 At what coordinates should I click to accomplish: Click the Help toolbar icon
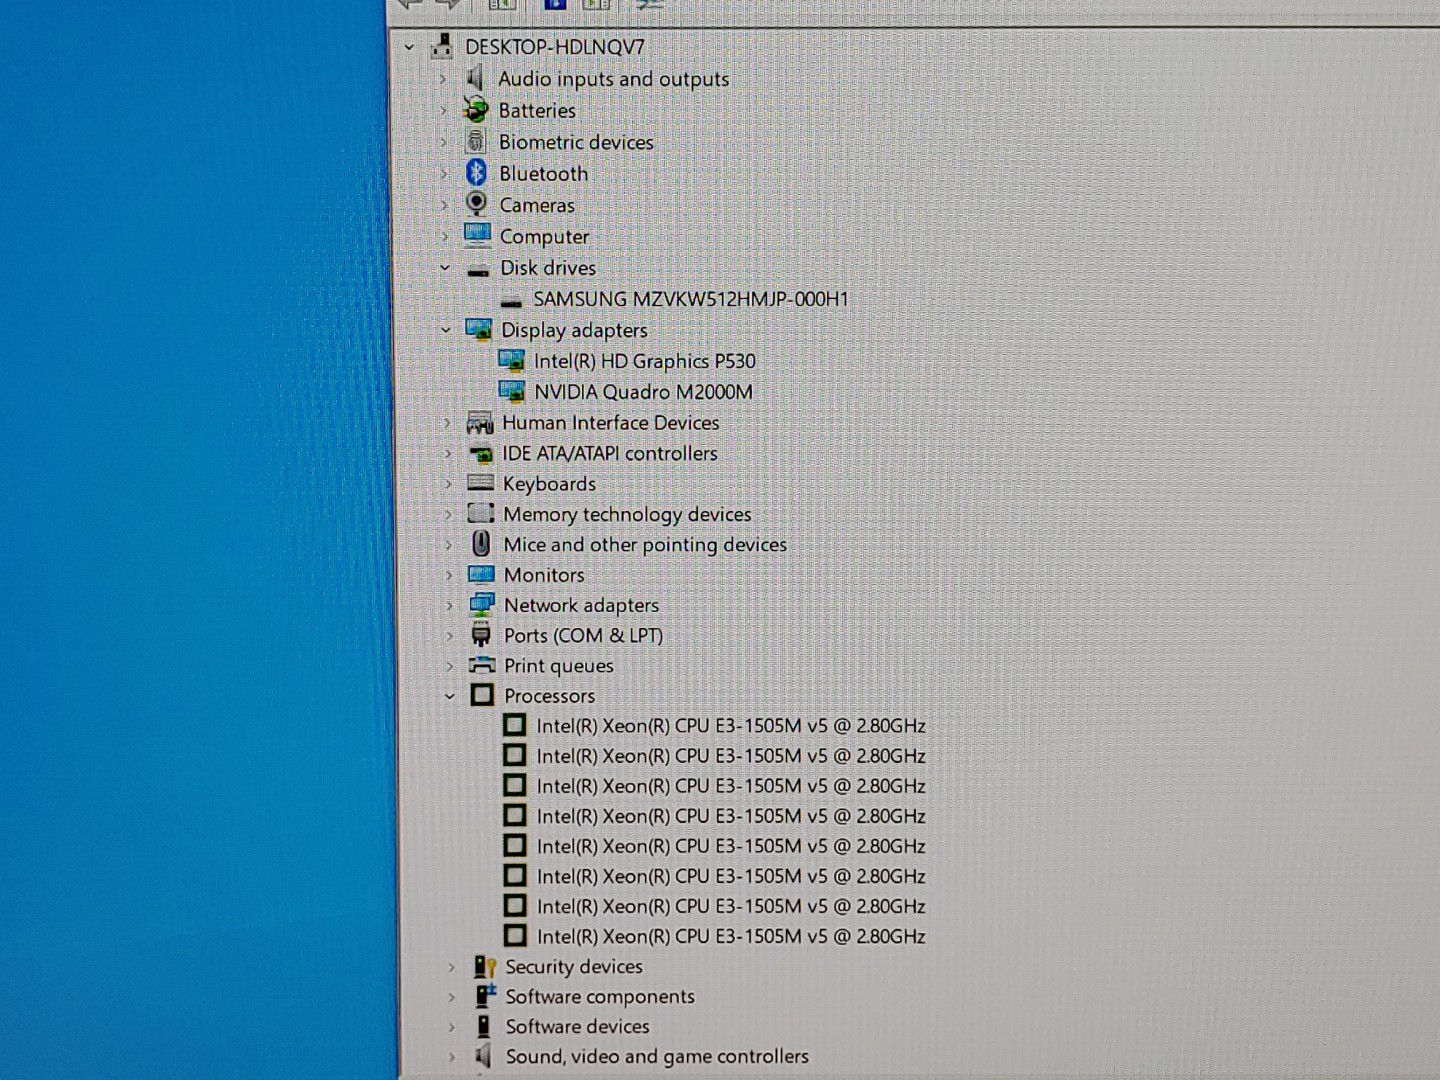coord(553,5)
